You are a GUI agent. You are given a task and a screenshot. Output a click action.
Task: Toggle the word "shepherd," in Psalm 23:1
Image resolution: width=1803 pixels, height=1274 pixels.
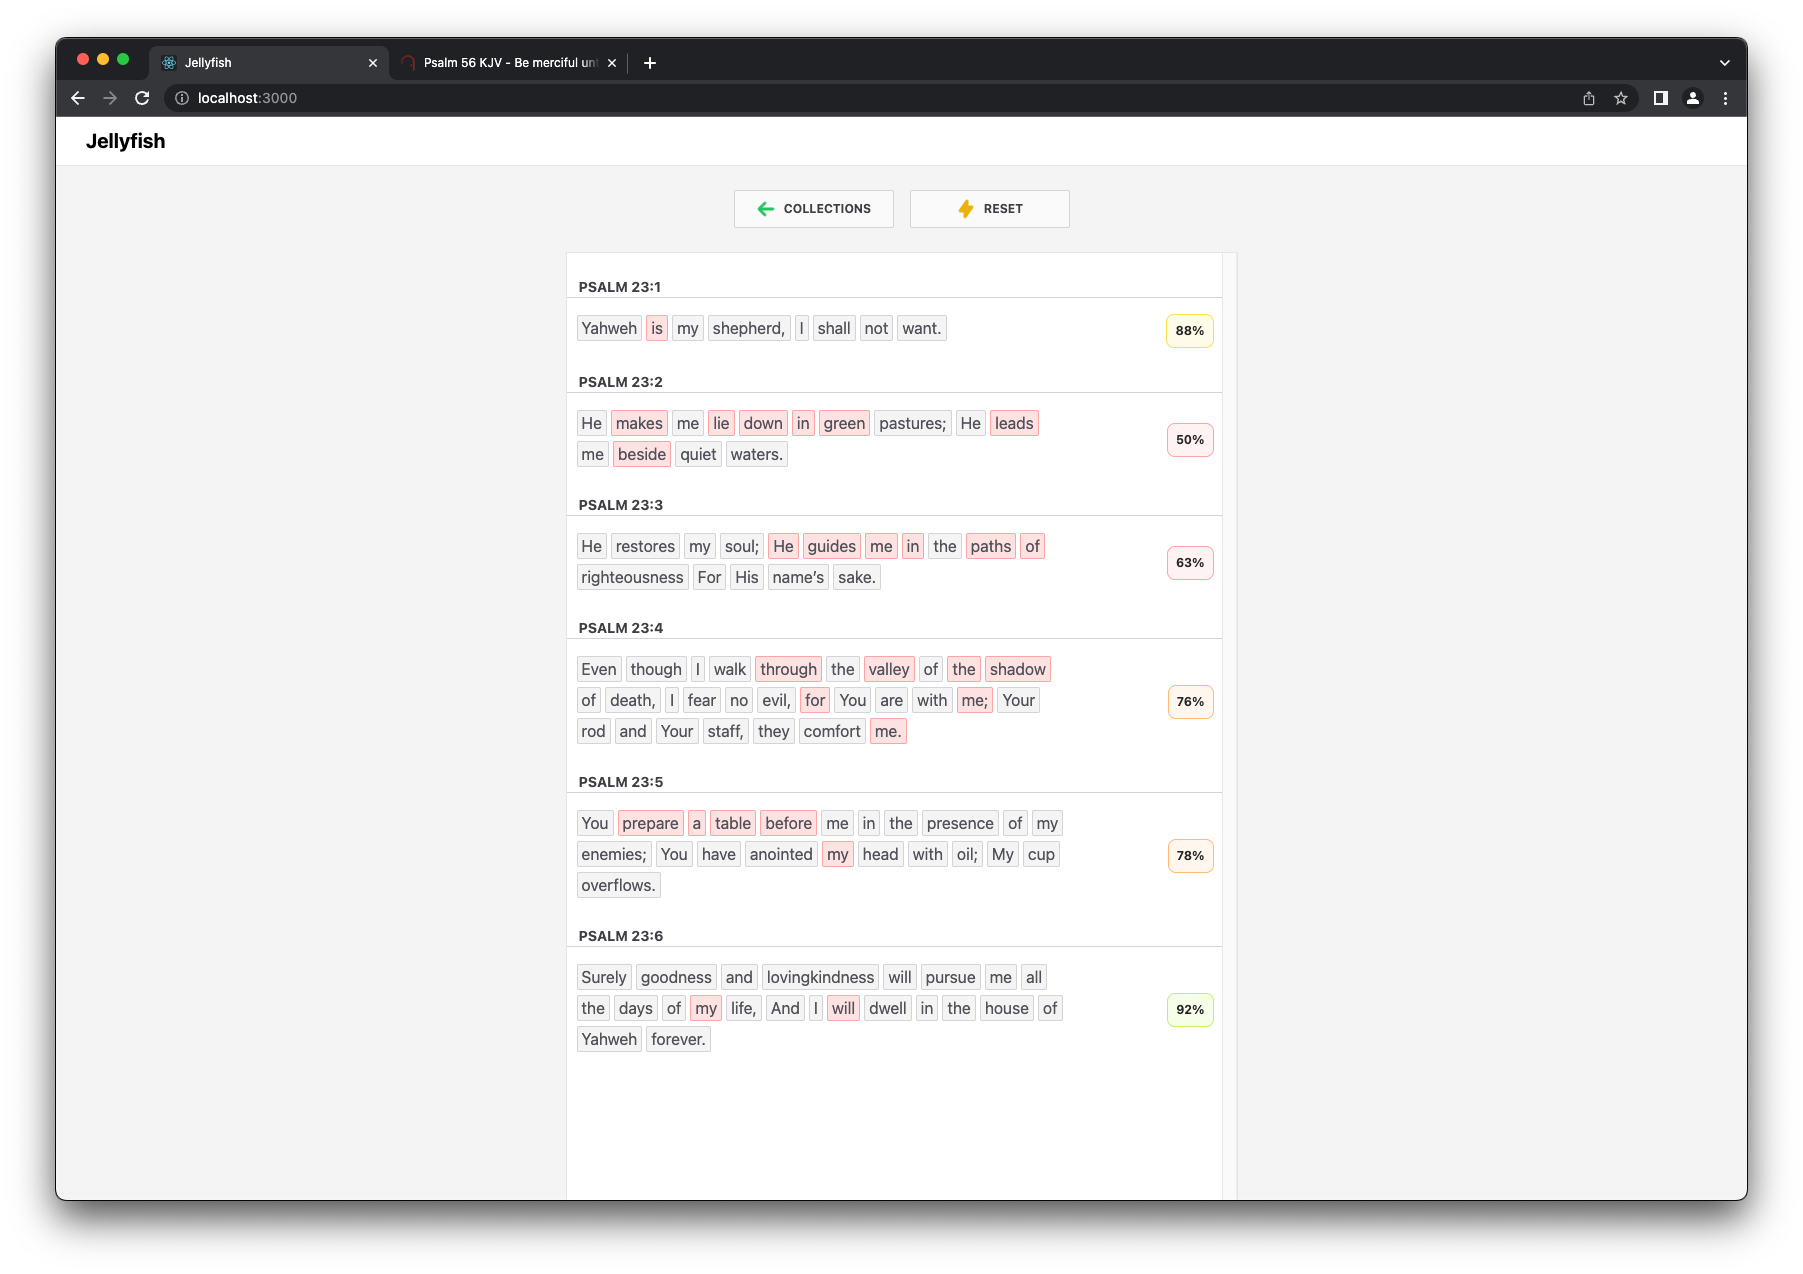(x=748, y=328)
